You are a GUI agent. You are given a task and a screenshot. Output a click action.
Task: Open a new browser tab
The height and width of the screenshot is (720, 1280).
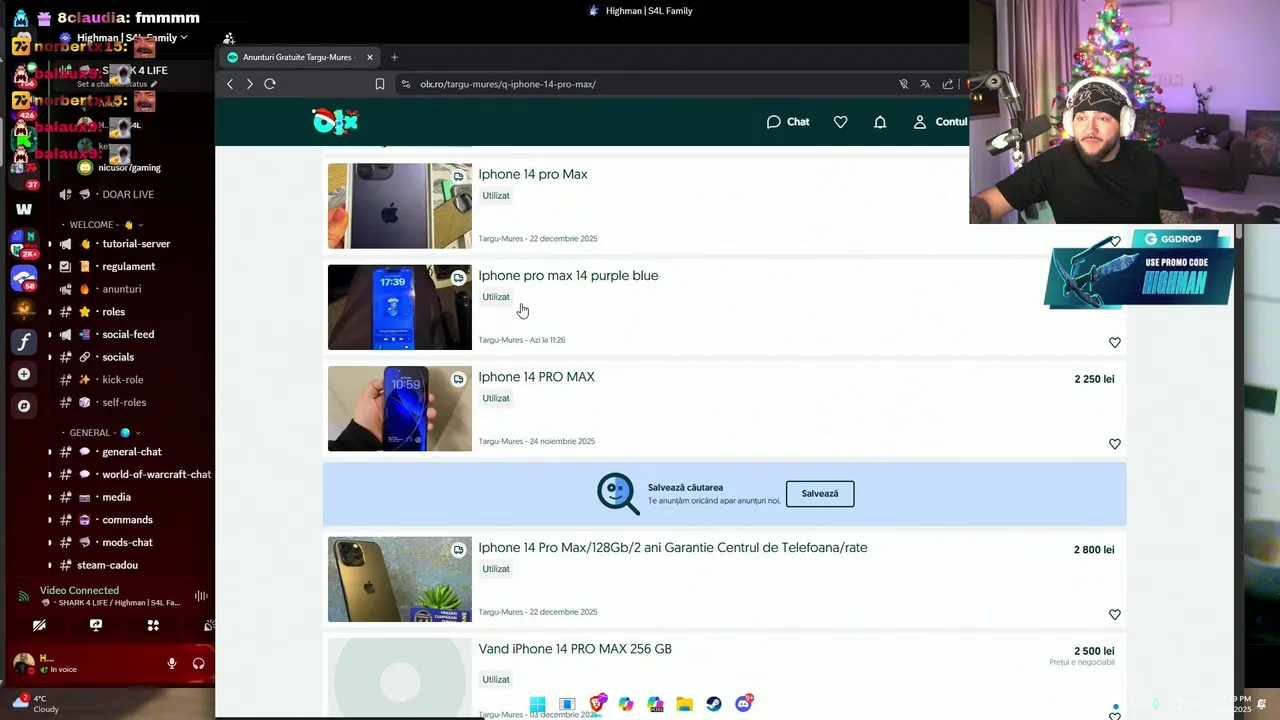[394, 57]
